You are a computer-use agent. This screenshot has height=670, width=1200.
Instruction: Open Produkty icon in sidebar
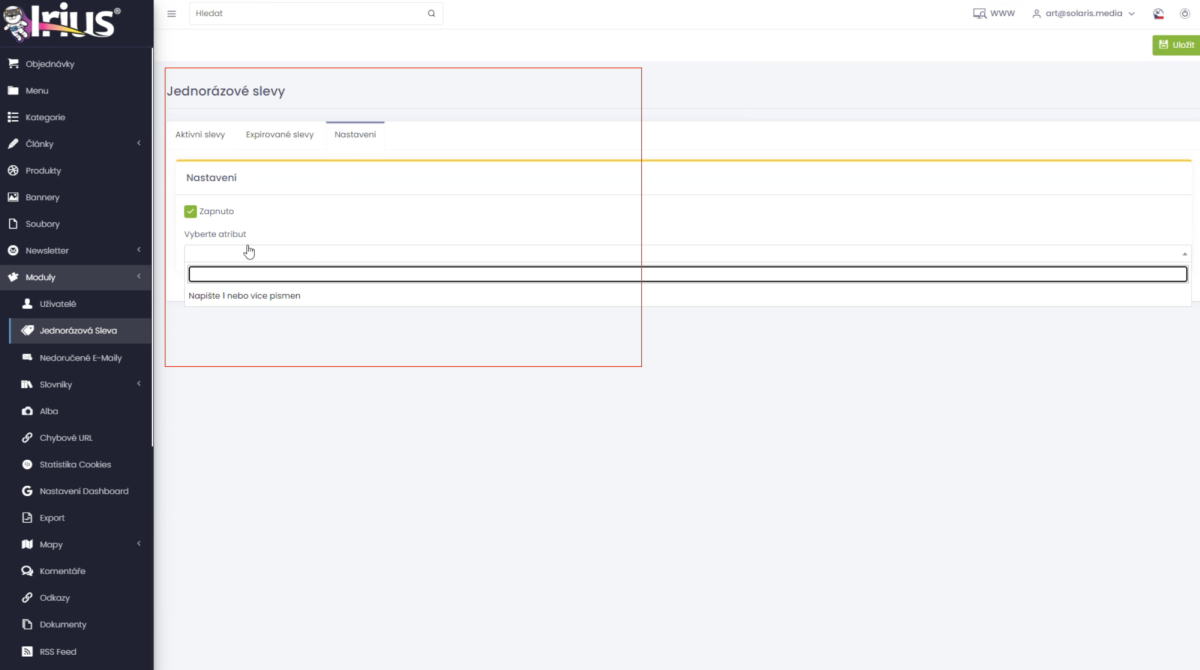tap(13, 171)
